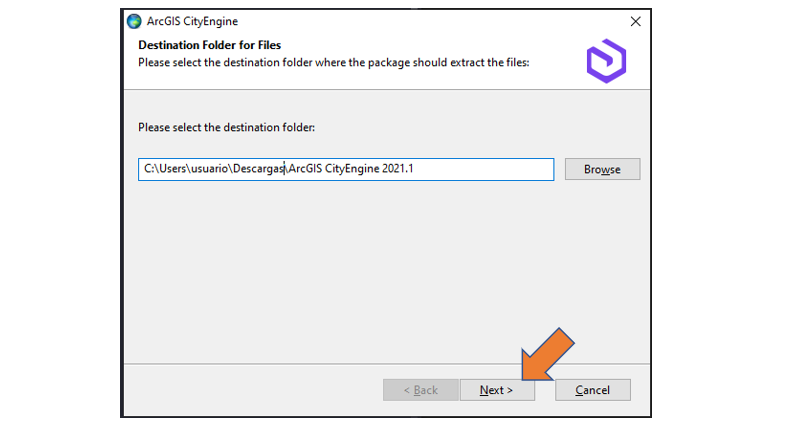Screen dimensions: 796x426
Task: Click '2021.1' at the path end
Action: pos(397,169)
